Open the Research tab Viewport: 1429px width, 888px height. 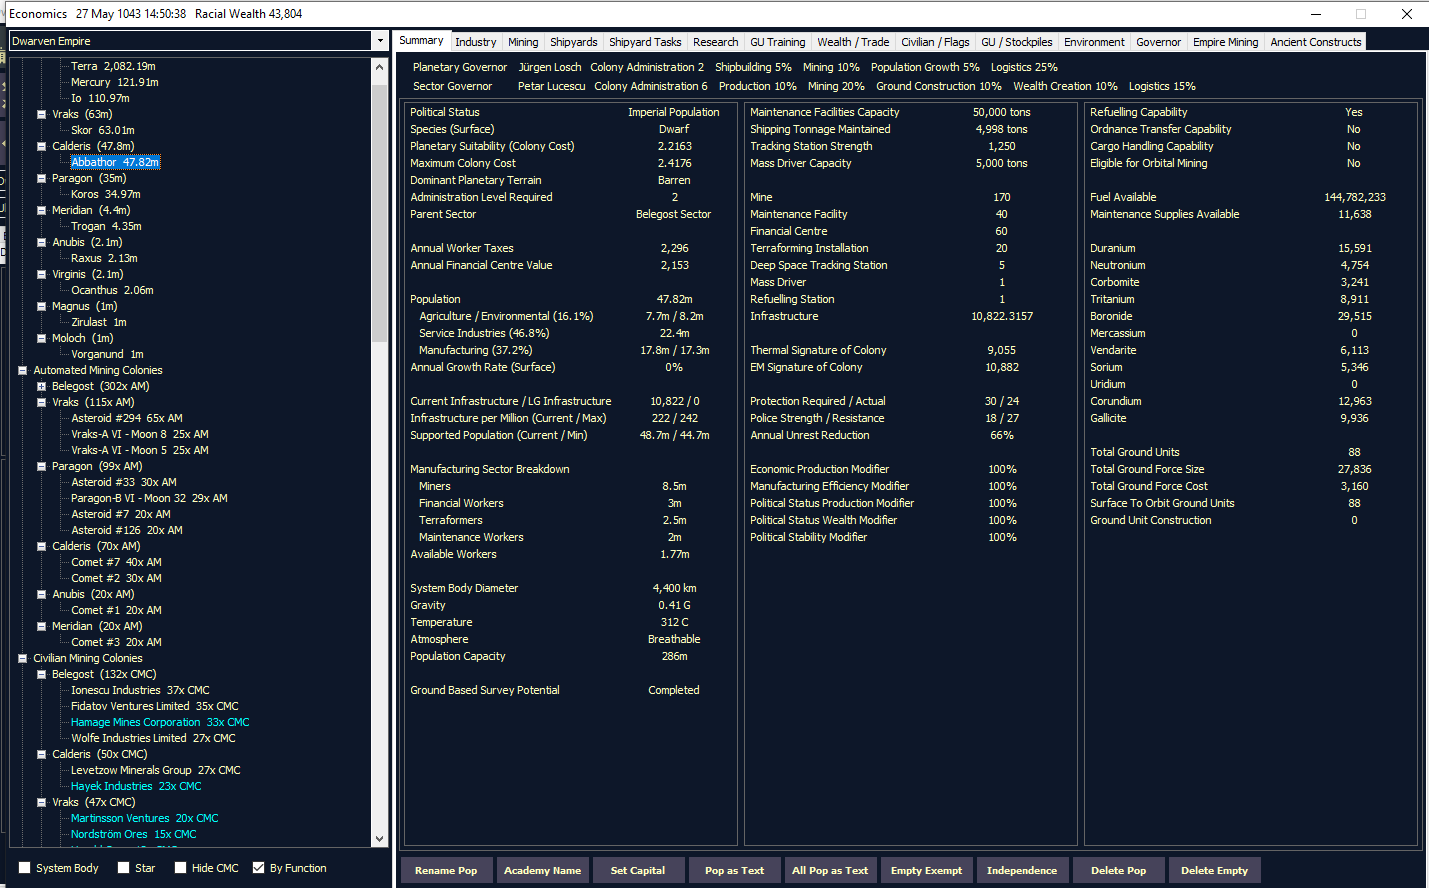715,42
